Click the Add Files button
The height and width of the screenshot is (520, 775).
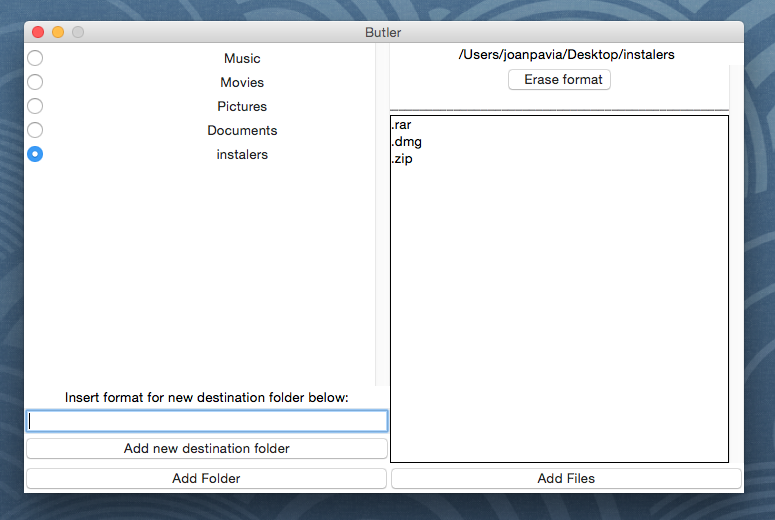pos(566,478)
